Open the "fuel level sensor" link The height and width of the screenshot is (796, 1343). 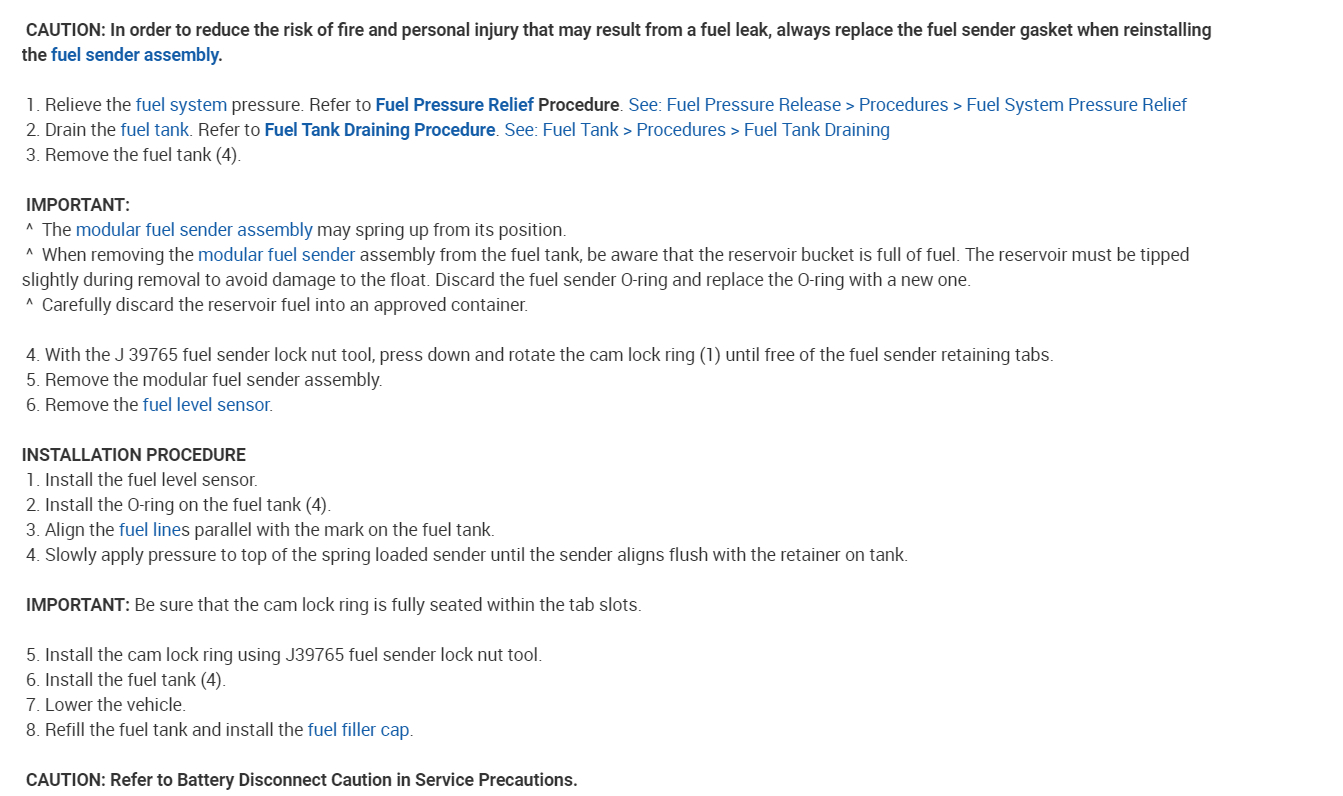click(x=206, y=405)
